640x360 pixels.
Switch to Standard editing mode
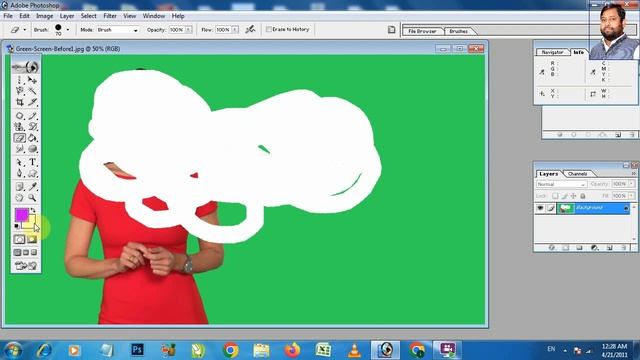20,240
